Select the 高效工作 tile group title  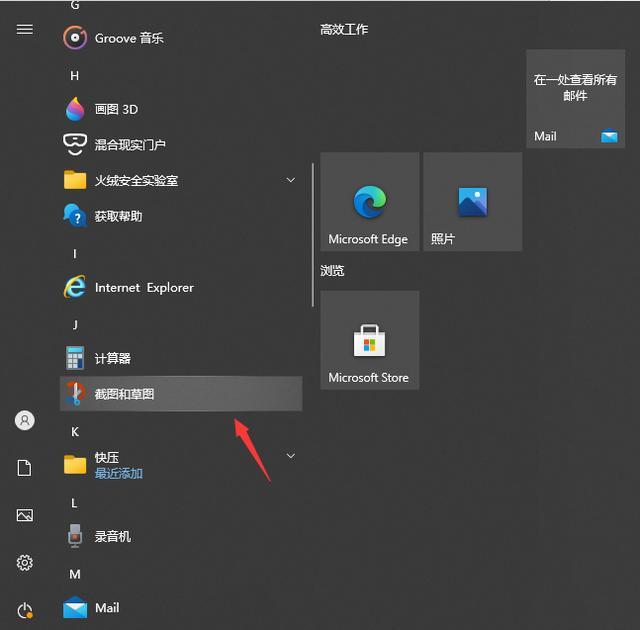tap(344, 29)
